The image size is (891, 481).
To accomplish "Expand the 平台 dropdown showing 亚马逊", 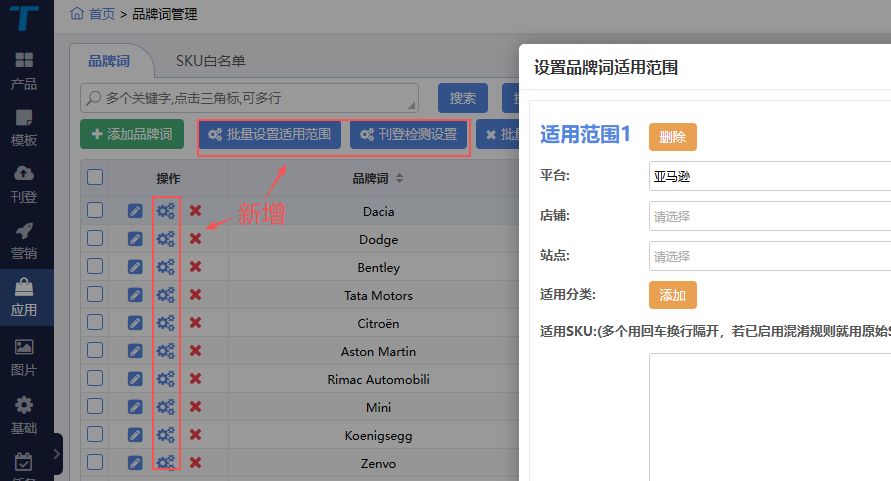I will 769,177.
